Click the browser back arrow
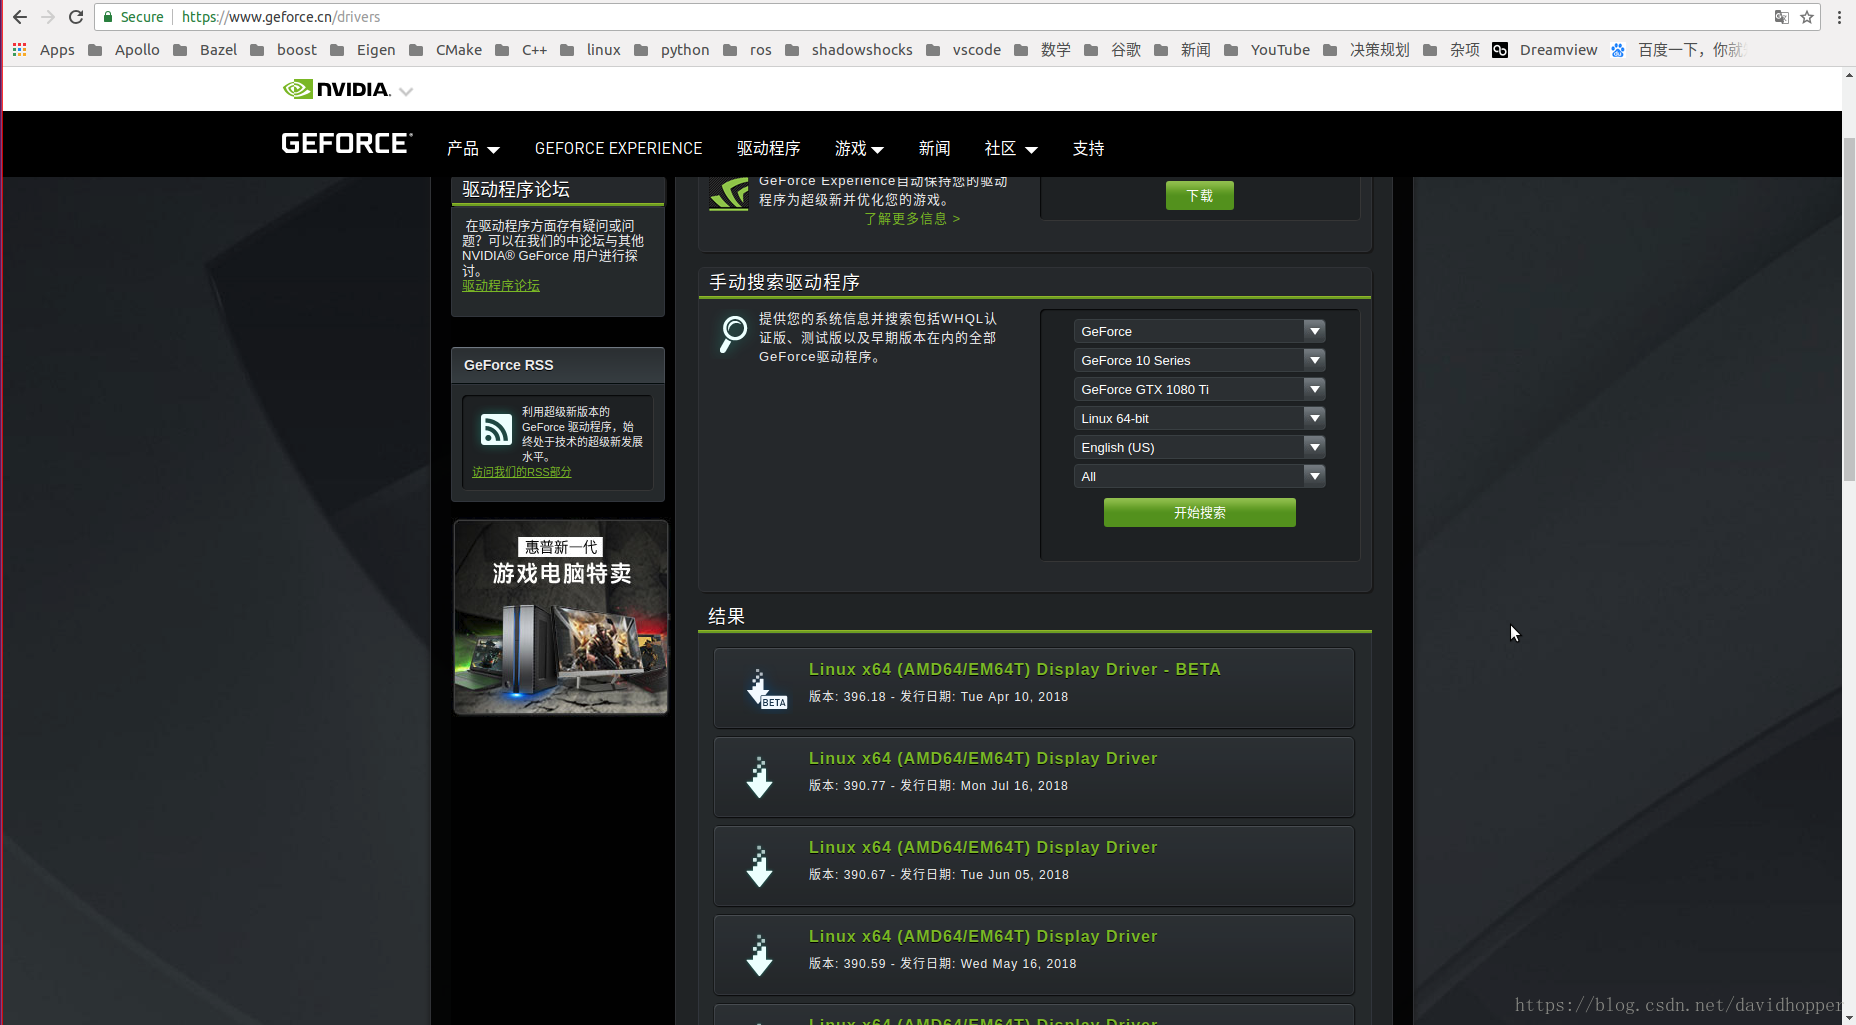Screen dimensions: 1856x1025 pyautogui.click(x=20, y=17)
